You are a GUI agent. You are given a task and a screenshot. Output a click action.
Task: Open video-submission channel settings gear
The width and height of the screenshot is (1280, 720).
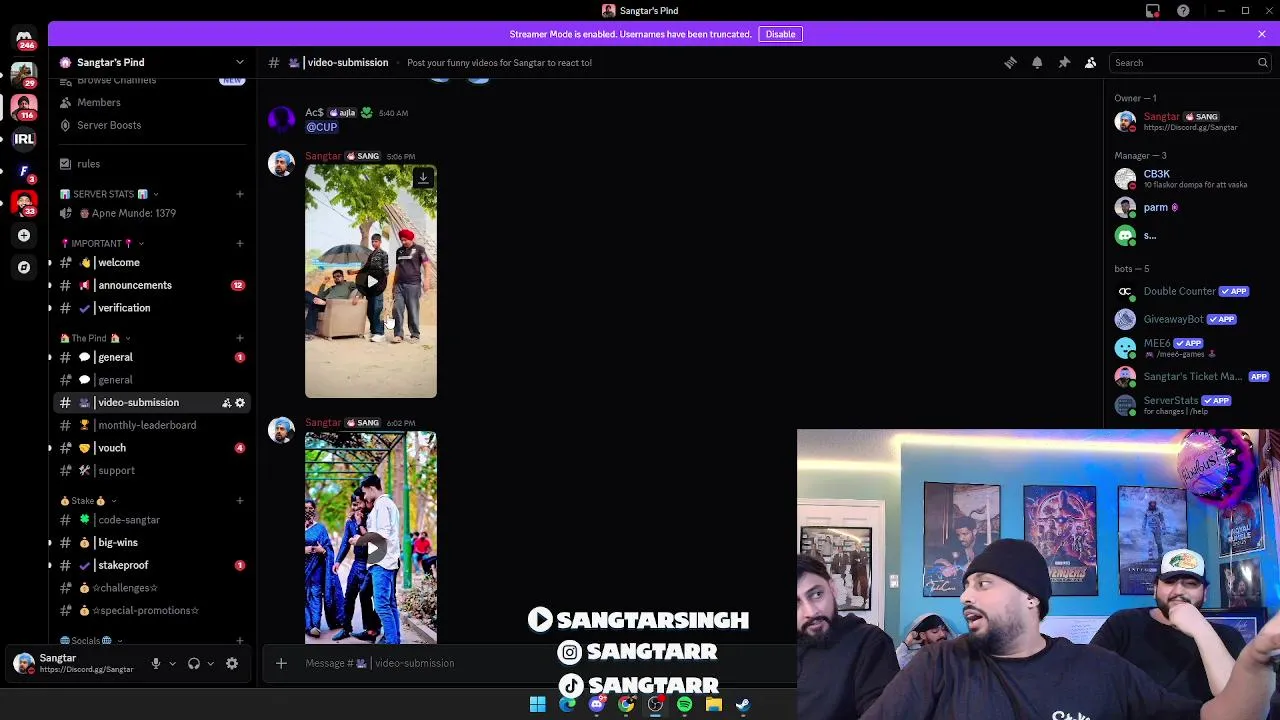point(240,402)
